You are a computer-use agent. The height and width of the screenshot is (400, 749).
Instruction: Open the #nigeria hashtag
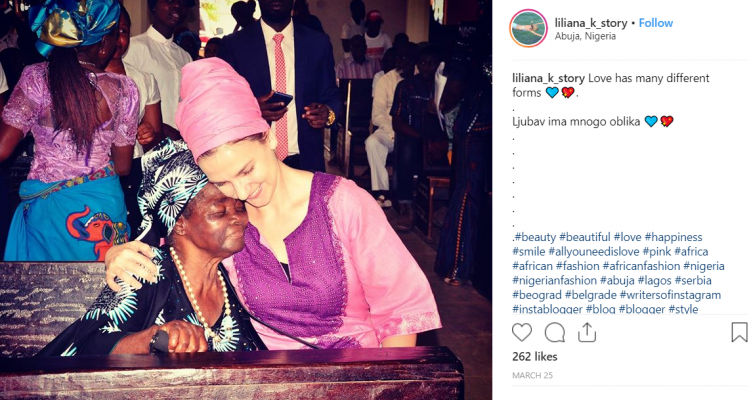point(704,266)
